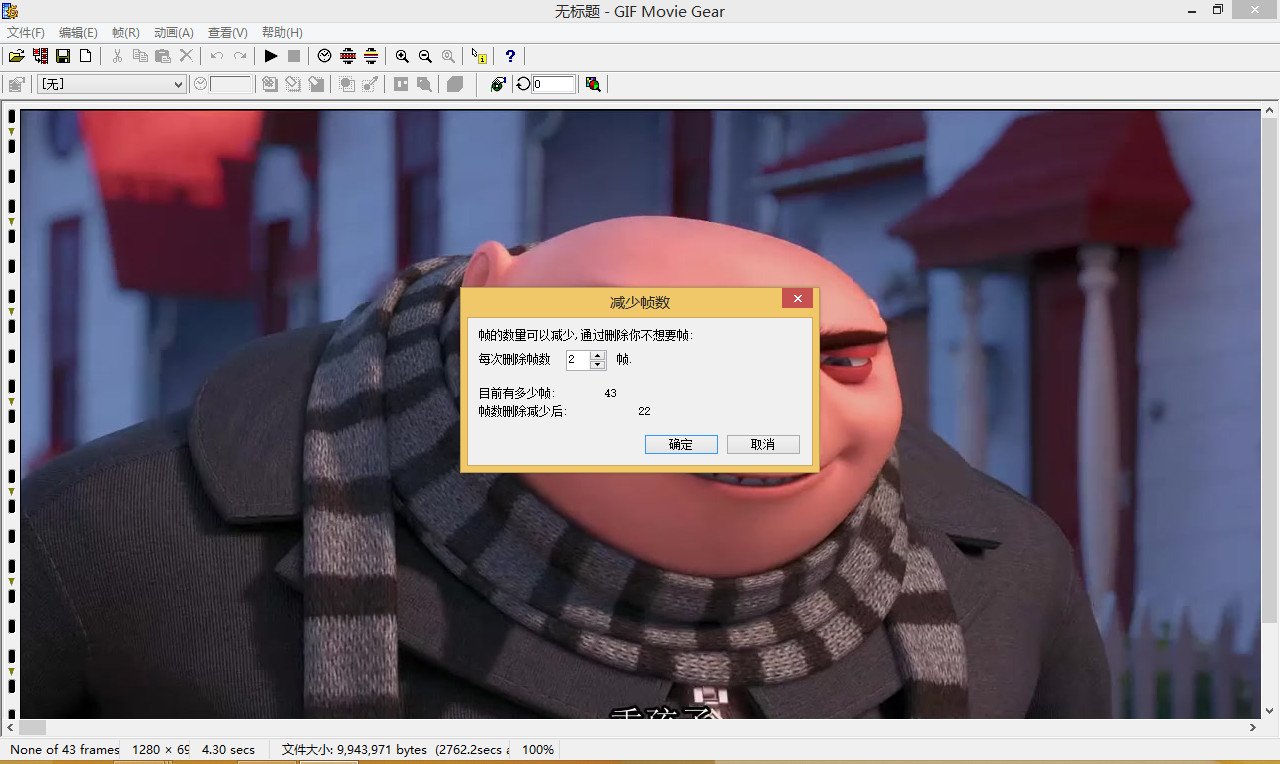This screenshot has height=764, width=1280.
Task: Close the 减少帧数 dialog
Action: point(797,299)
